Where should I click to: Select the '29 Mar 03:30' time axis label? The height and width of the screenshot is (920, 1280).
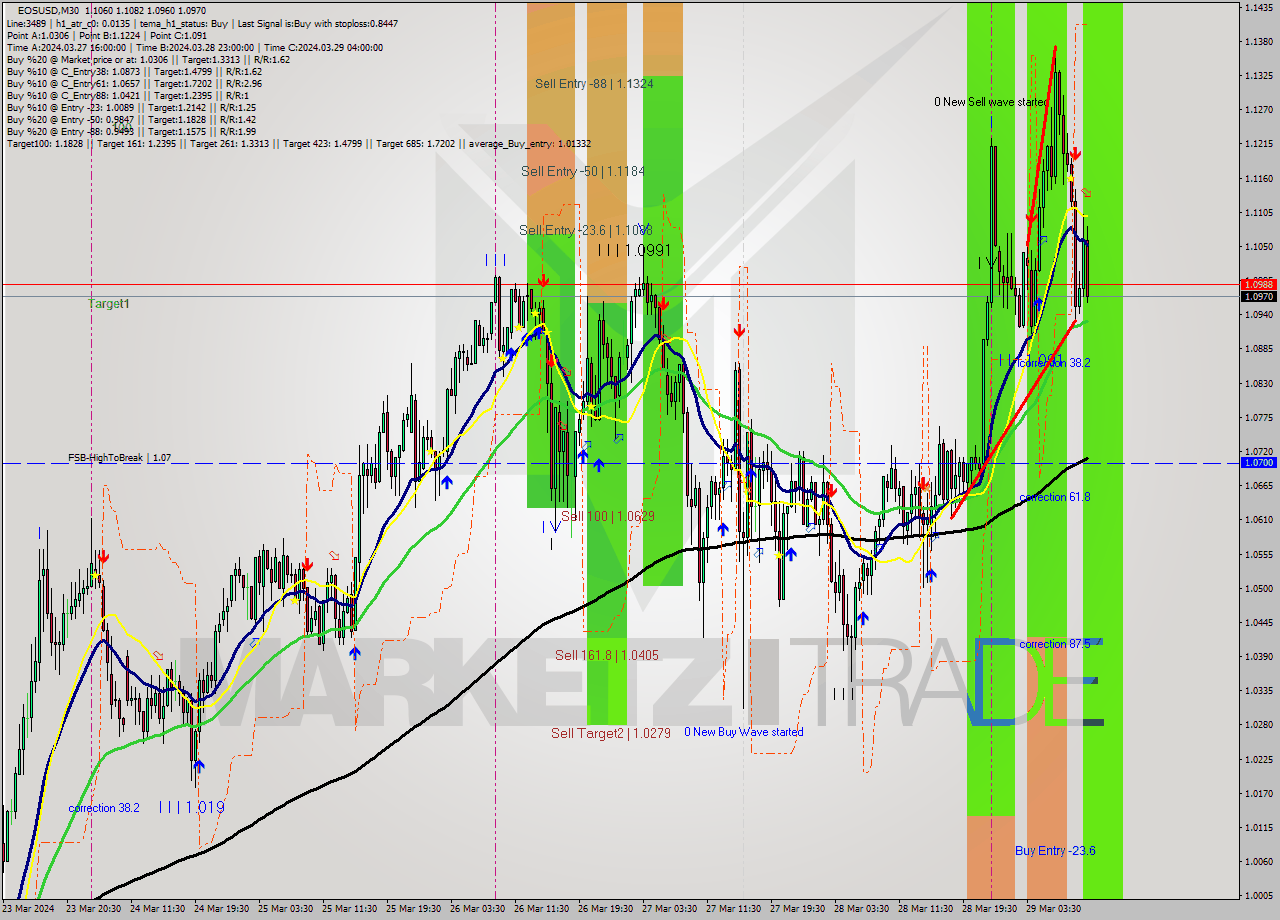(1053, 909)
